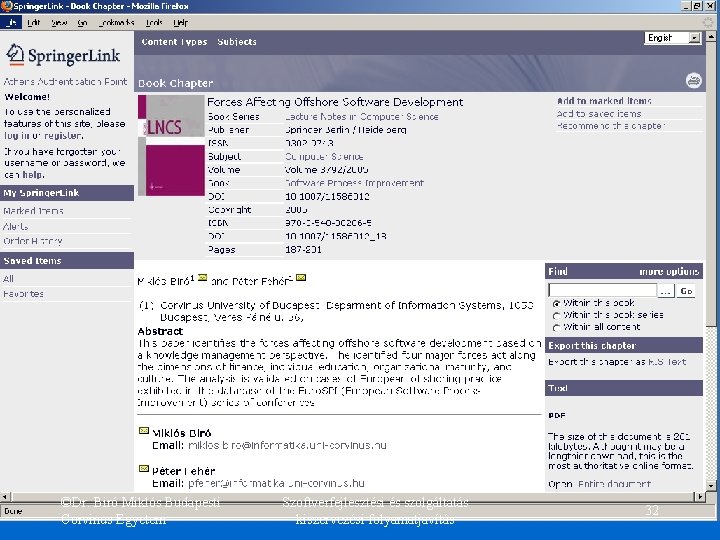Click the SpringerLink logo
This screenshot has height=540, width=720.
tap(63, 56)
